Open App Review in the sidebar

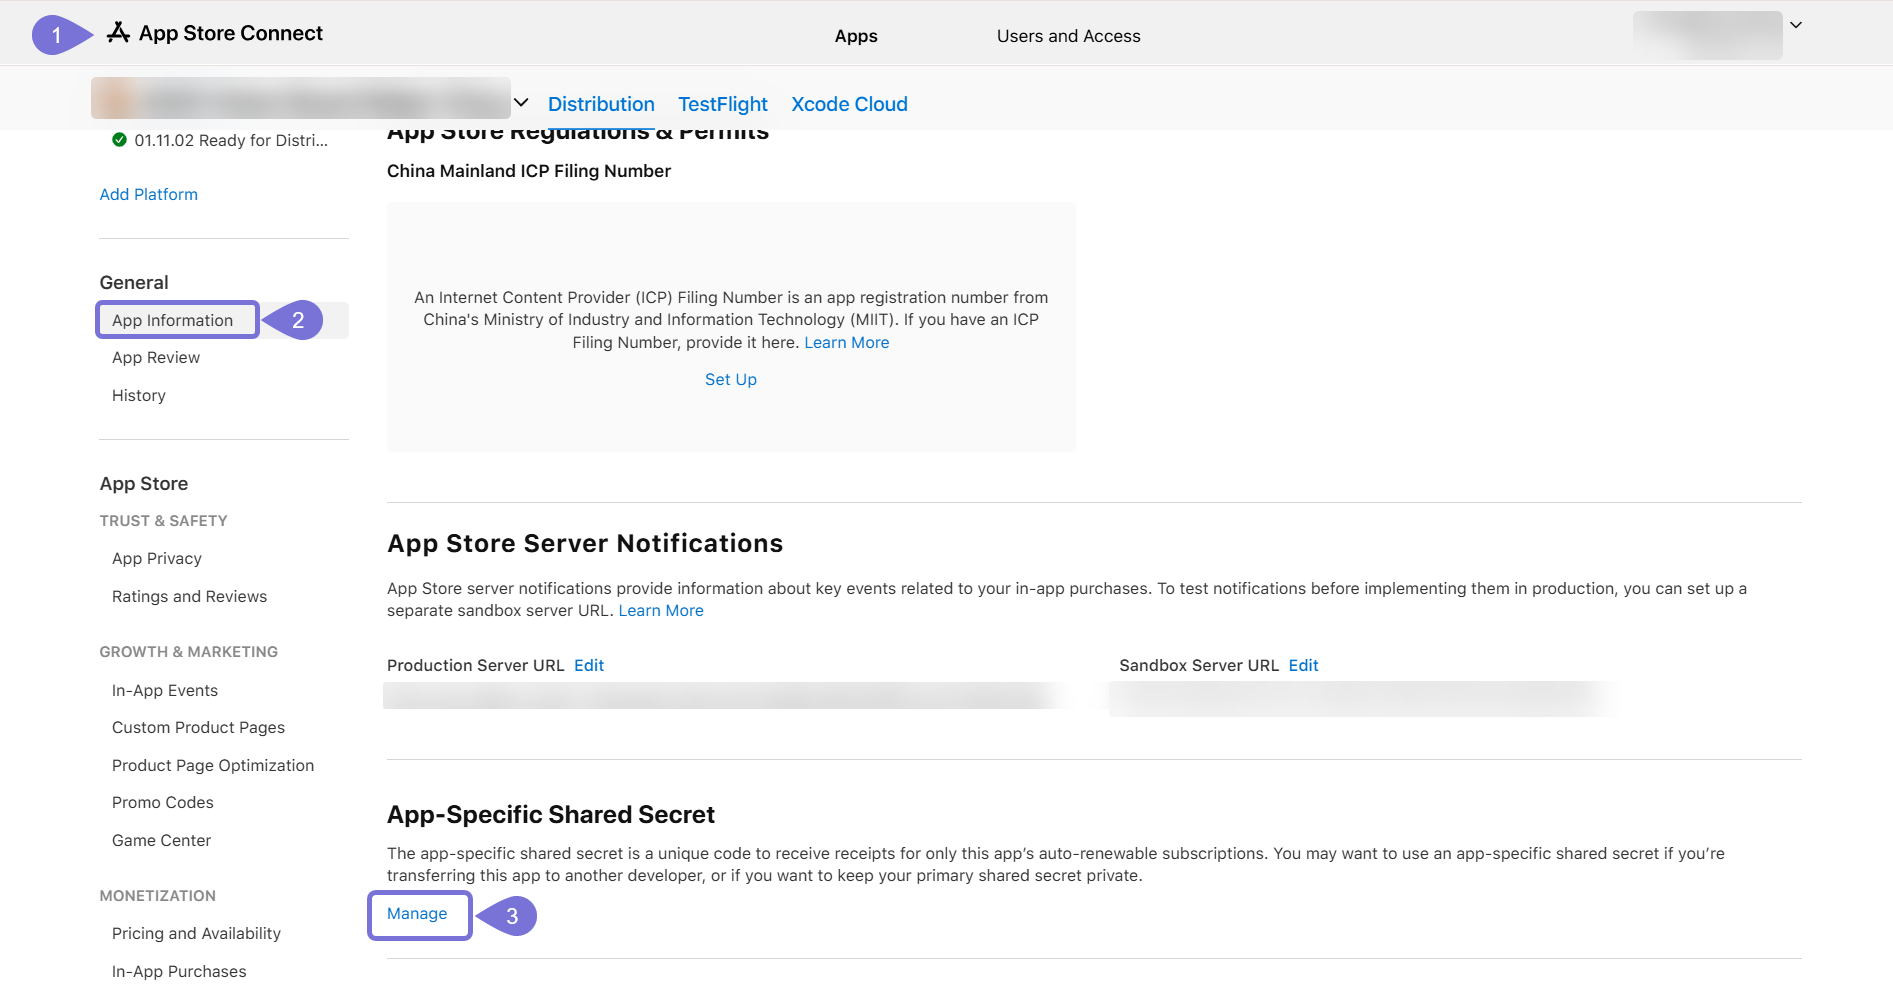point(156,357)
